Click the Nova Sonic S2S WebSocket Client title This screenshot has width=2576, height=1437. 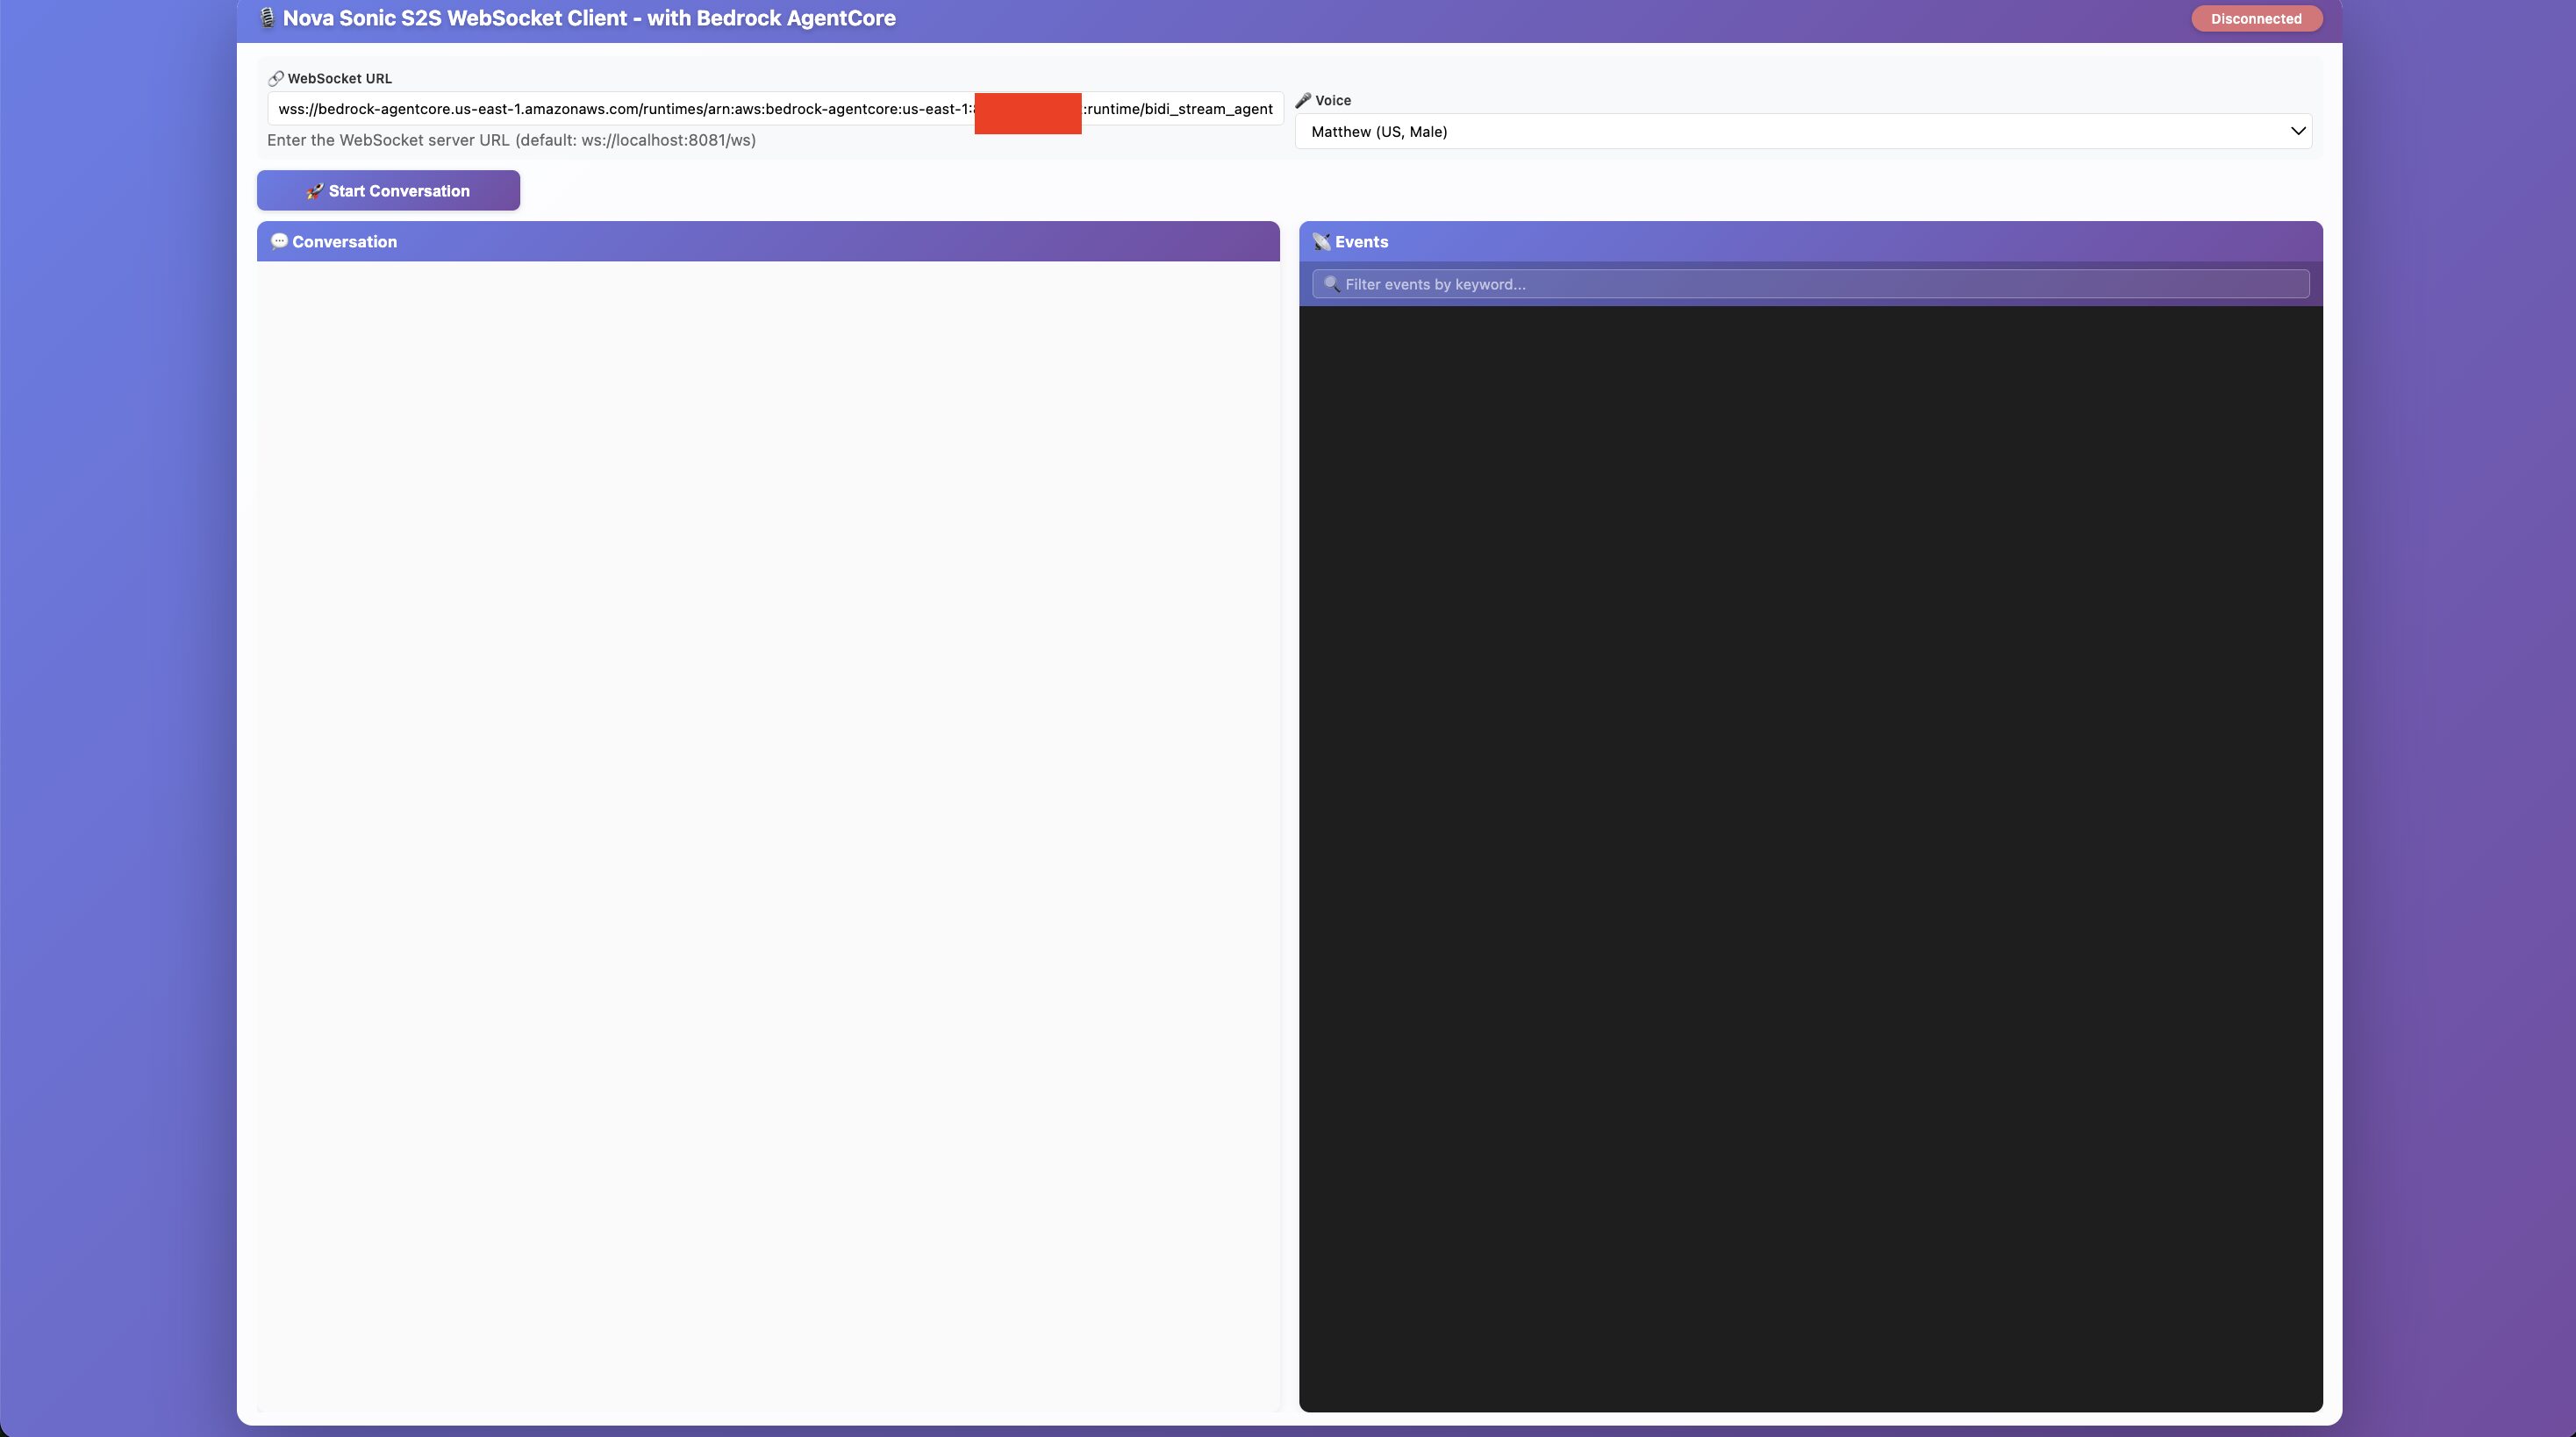(x=589, y=18)
